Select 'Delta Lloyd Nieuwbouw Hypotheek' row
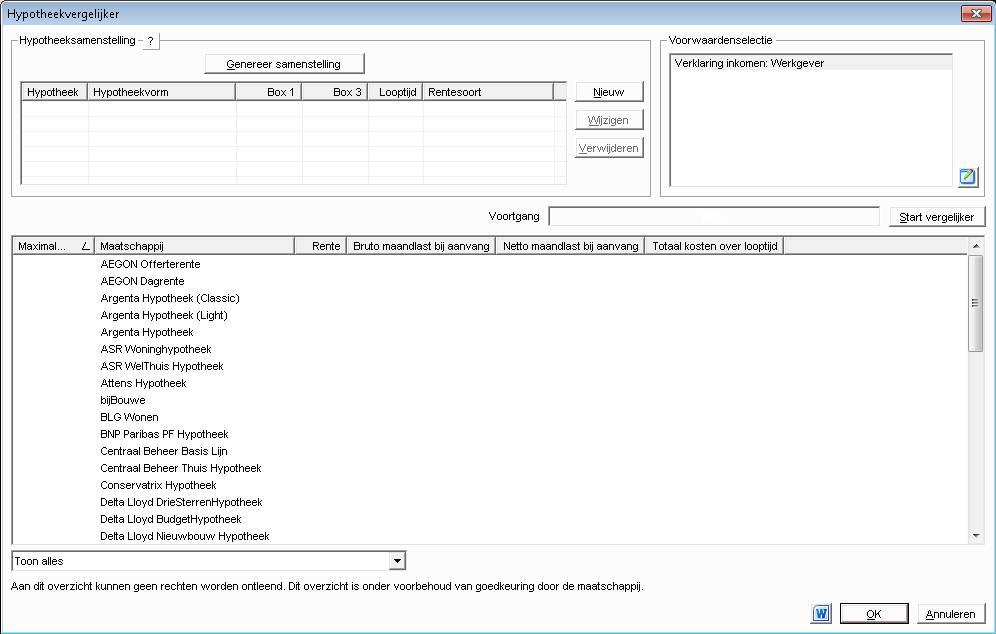 [x=490, y=536]
